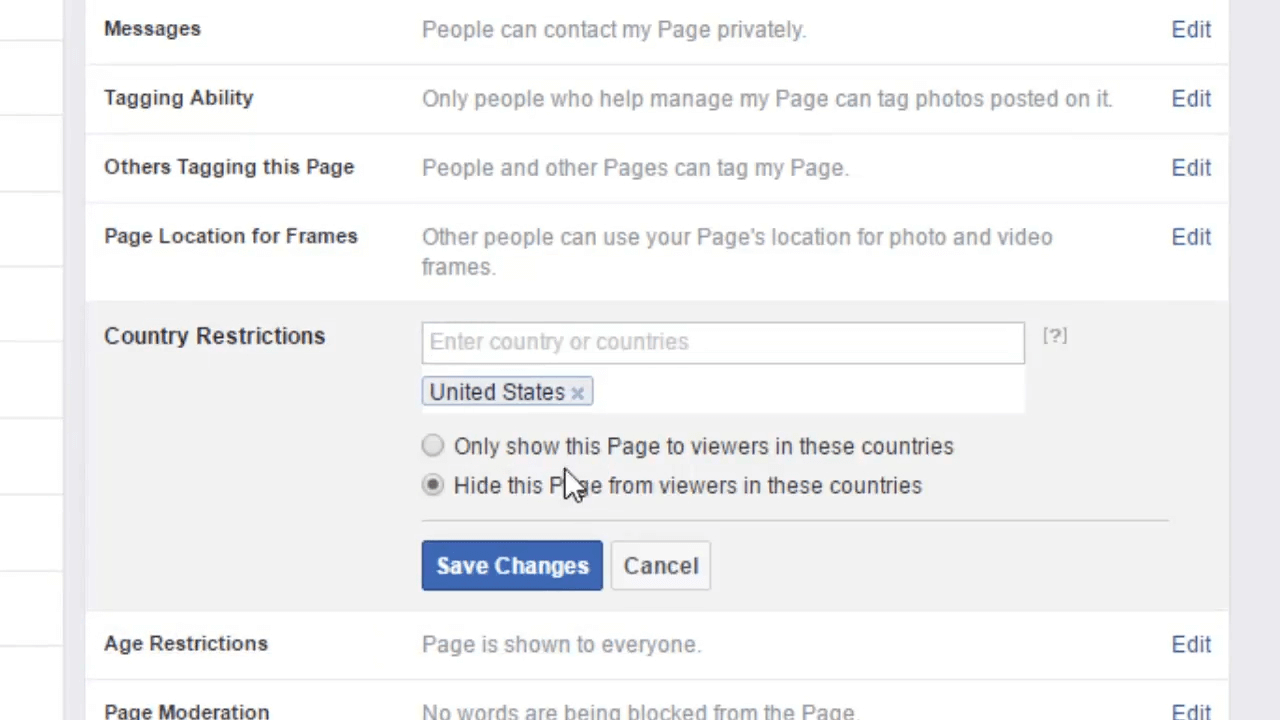Select Only show this Page radio option
The width and height of the screenshot is (1280, 720).
click(x=432, y=446)
